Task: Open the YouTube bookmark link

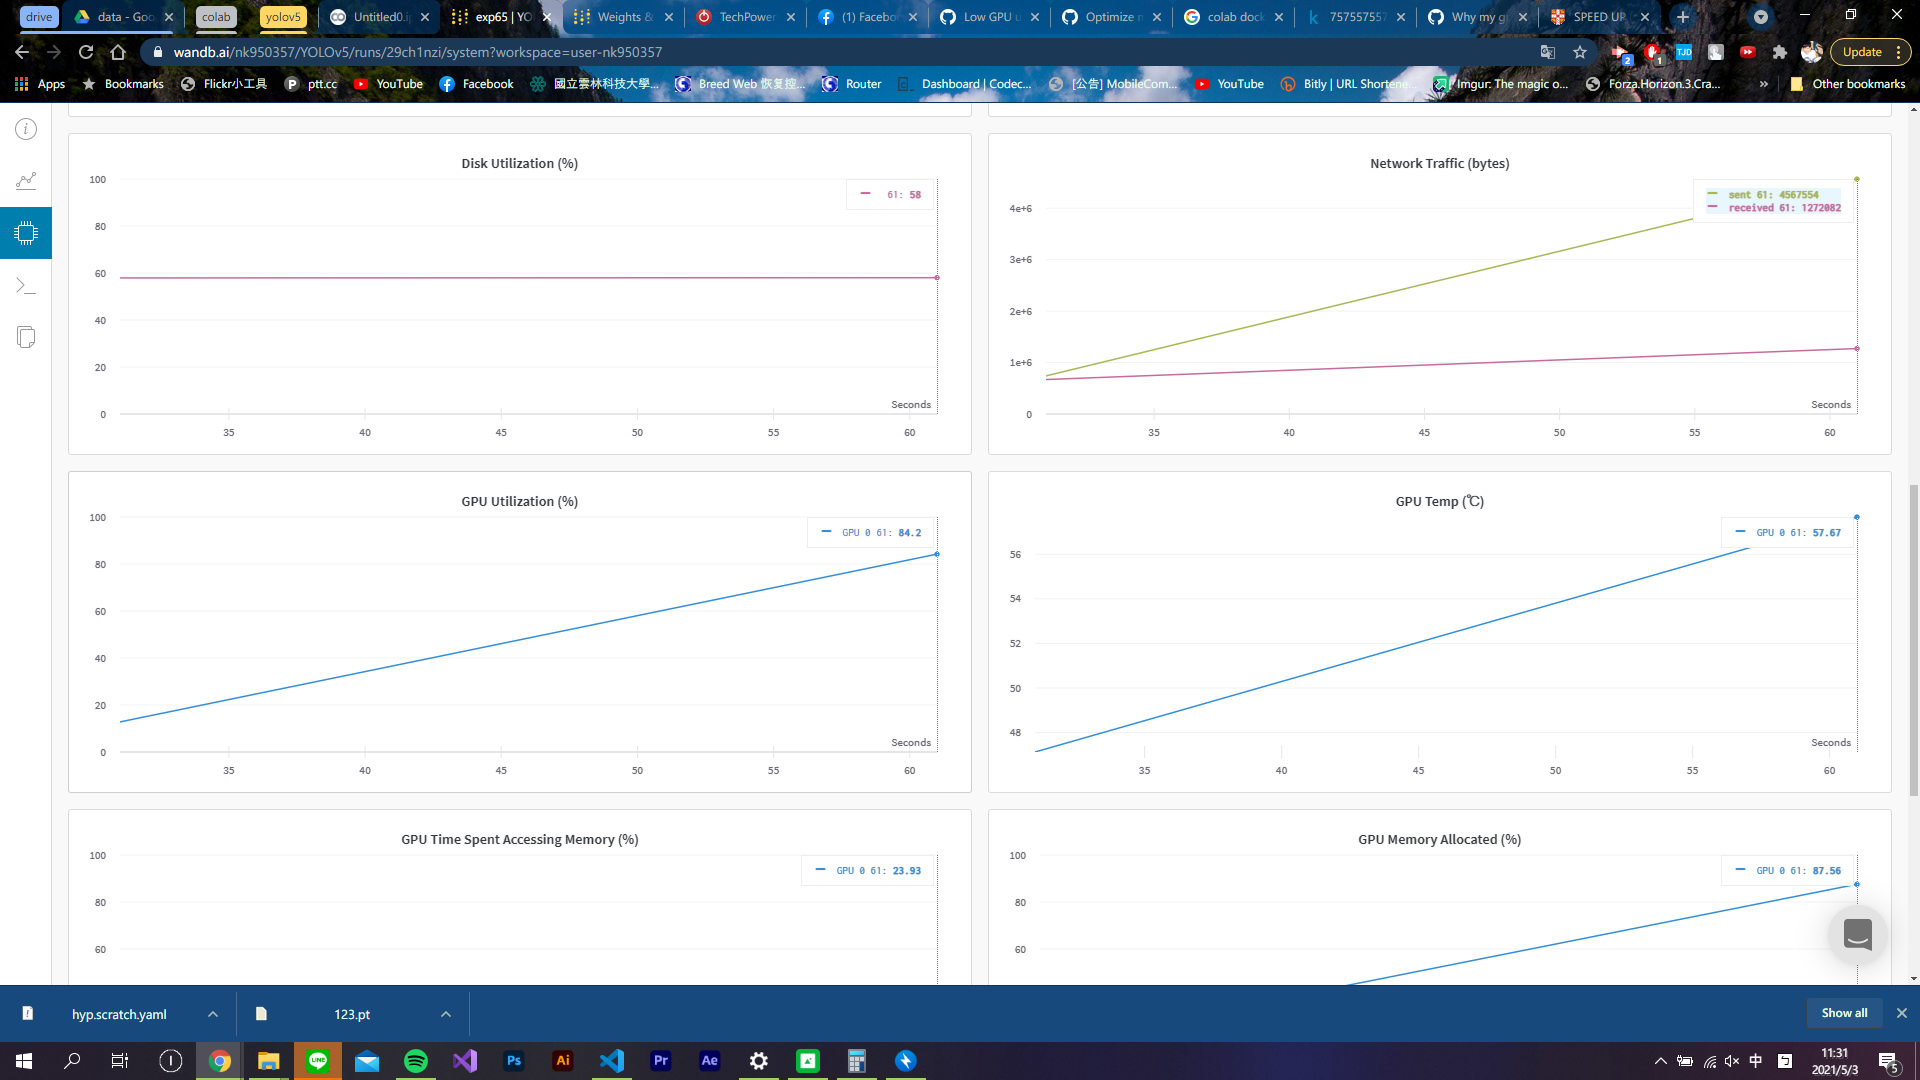Action: (x=389, y=84)
